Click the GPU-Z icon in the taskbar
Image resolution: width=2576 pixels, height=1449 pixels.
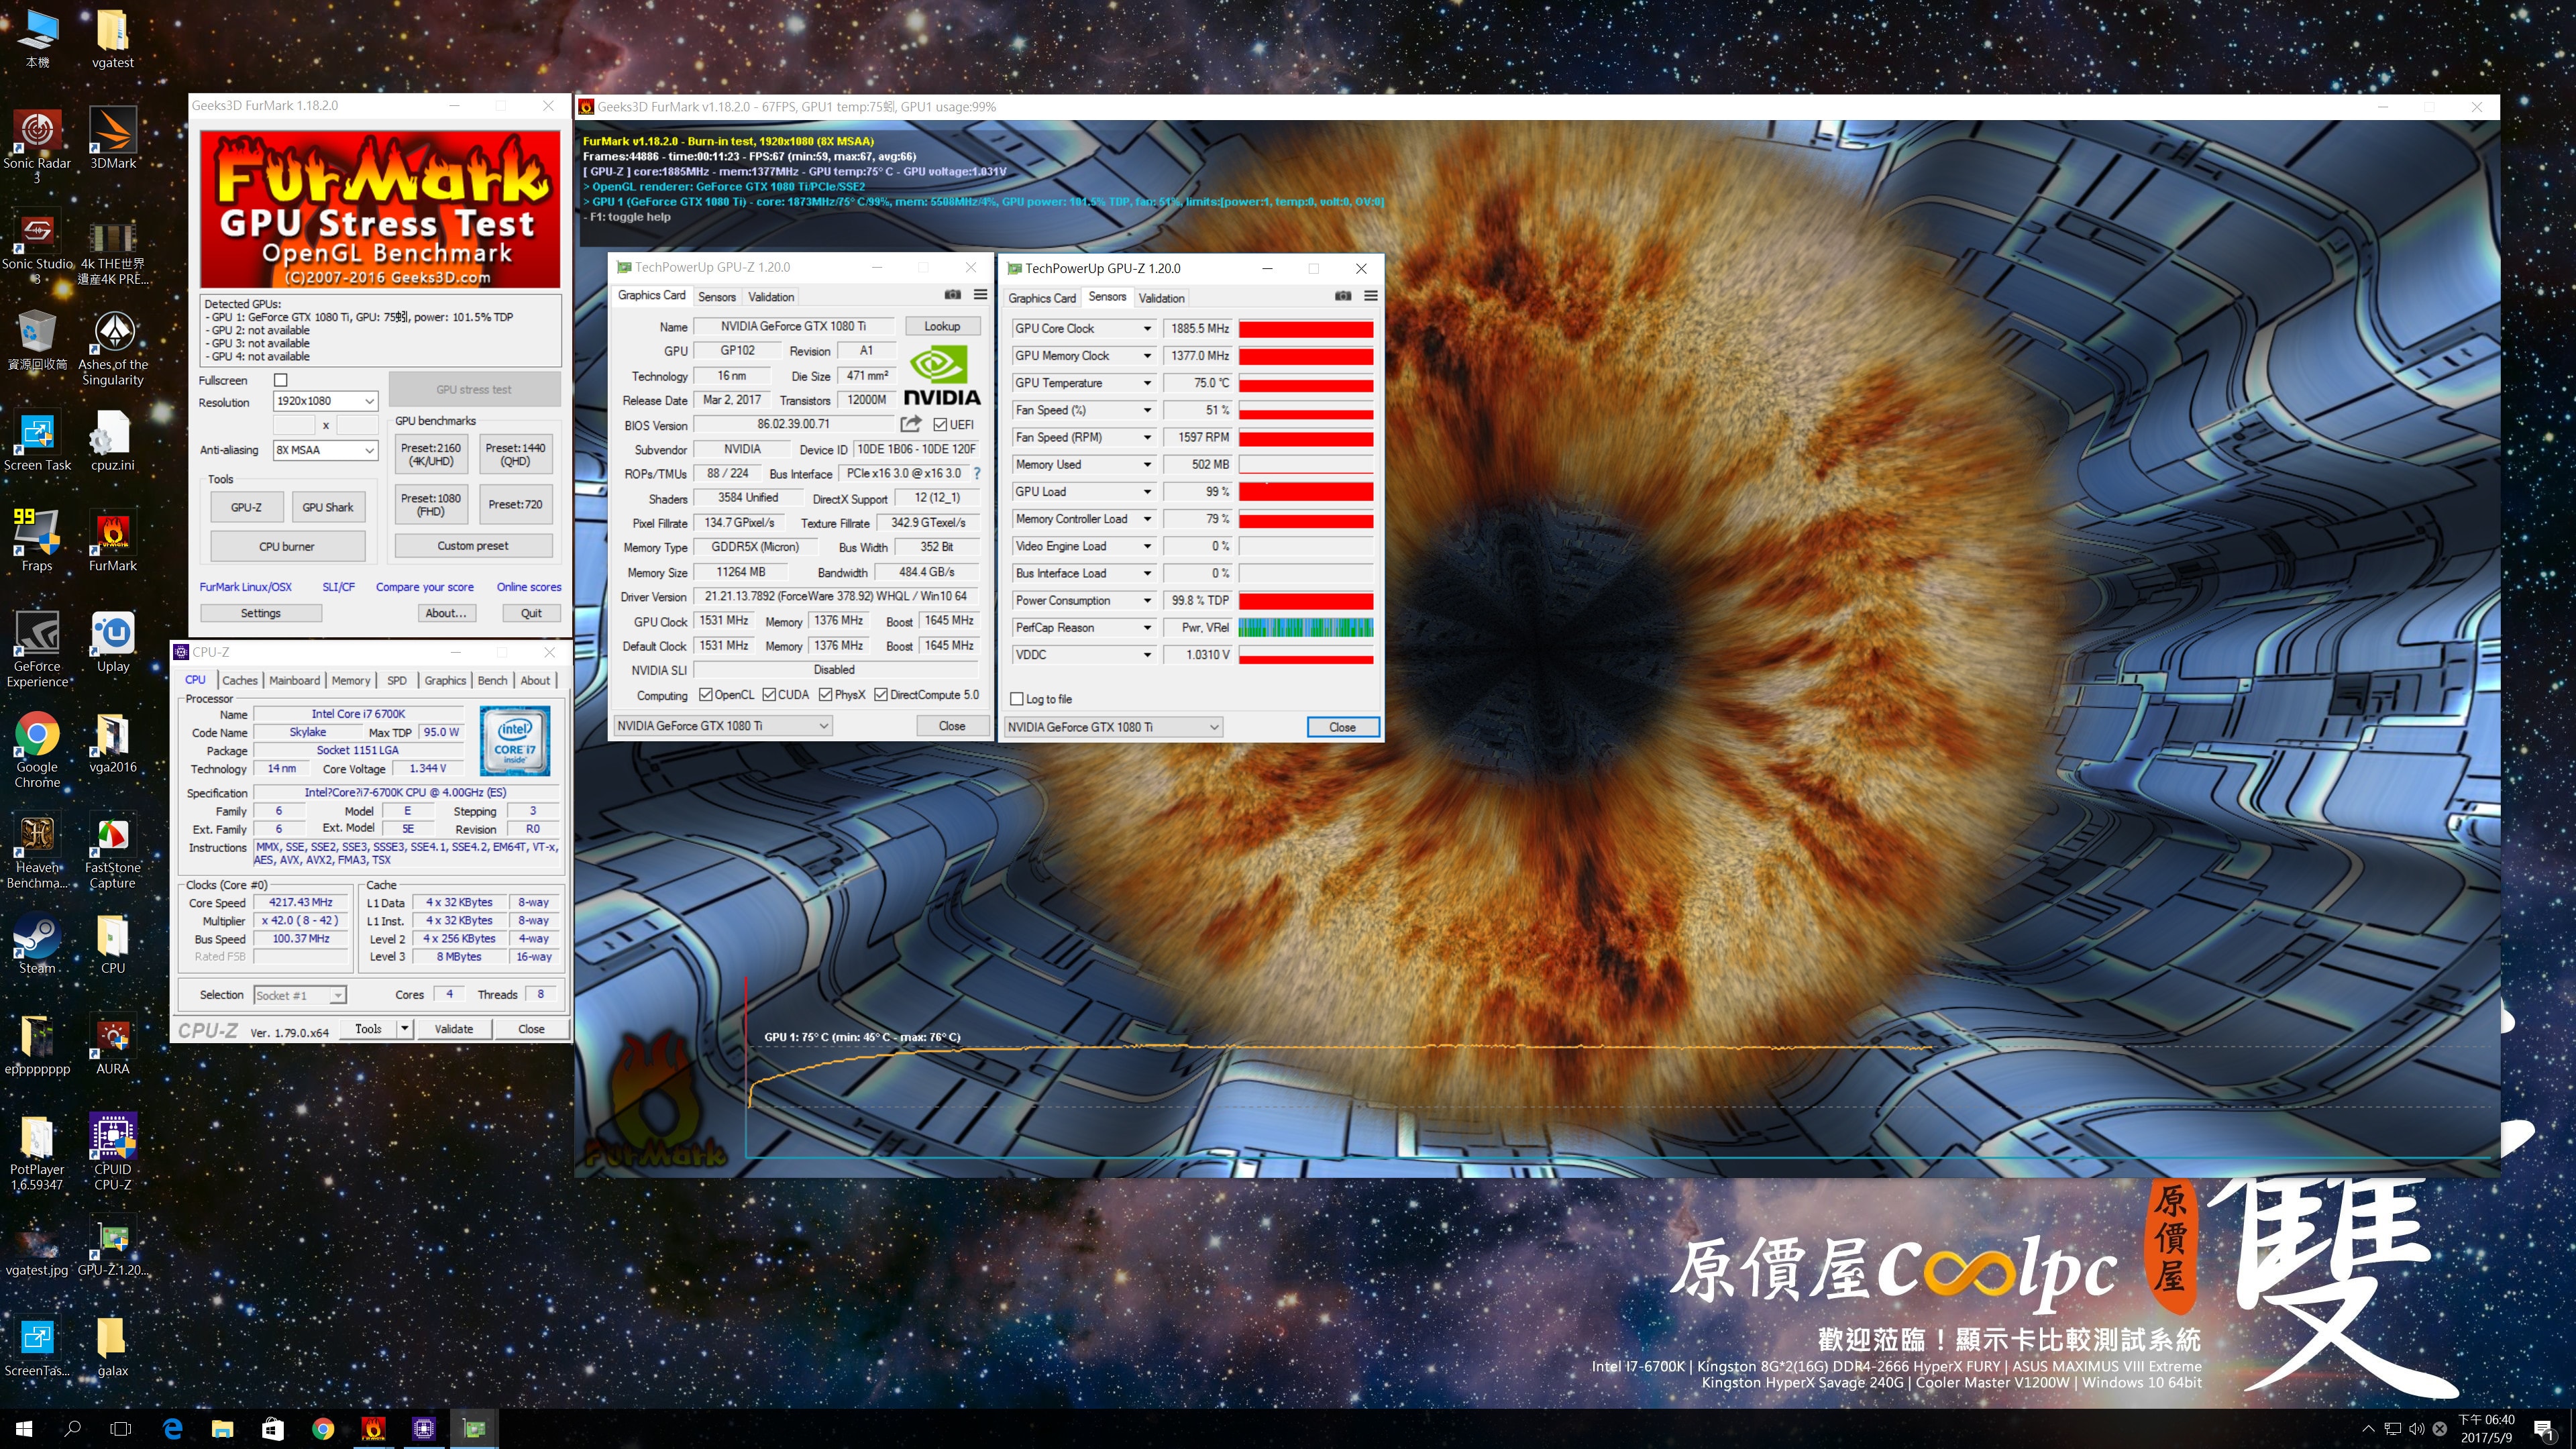[474, 1428]
